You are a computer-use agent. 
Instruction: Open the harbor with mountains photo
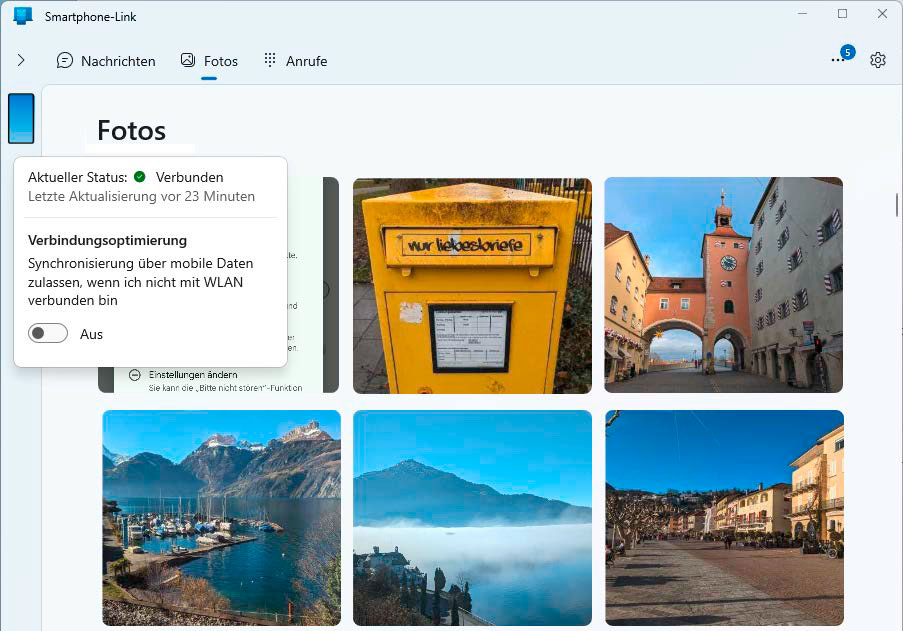[x=221, y=518]
